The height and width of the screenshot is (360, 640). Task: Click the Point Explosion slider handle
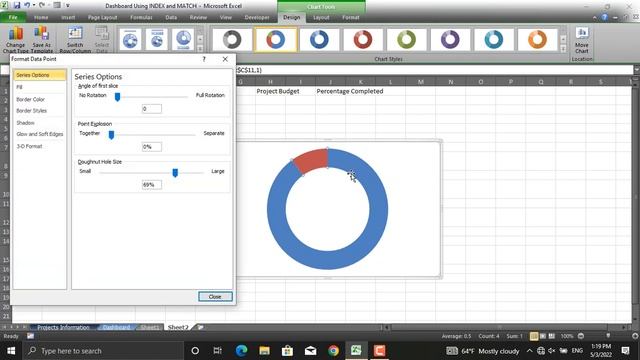111,135
